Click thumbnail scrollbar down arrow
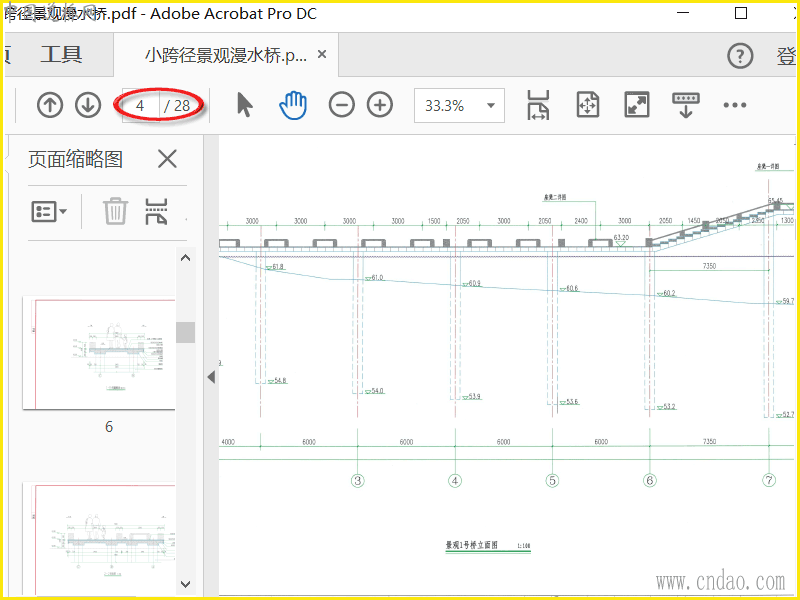 tap(186, 584)
